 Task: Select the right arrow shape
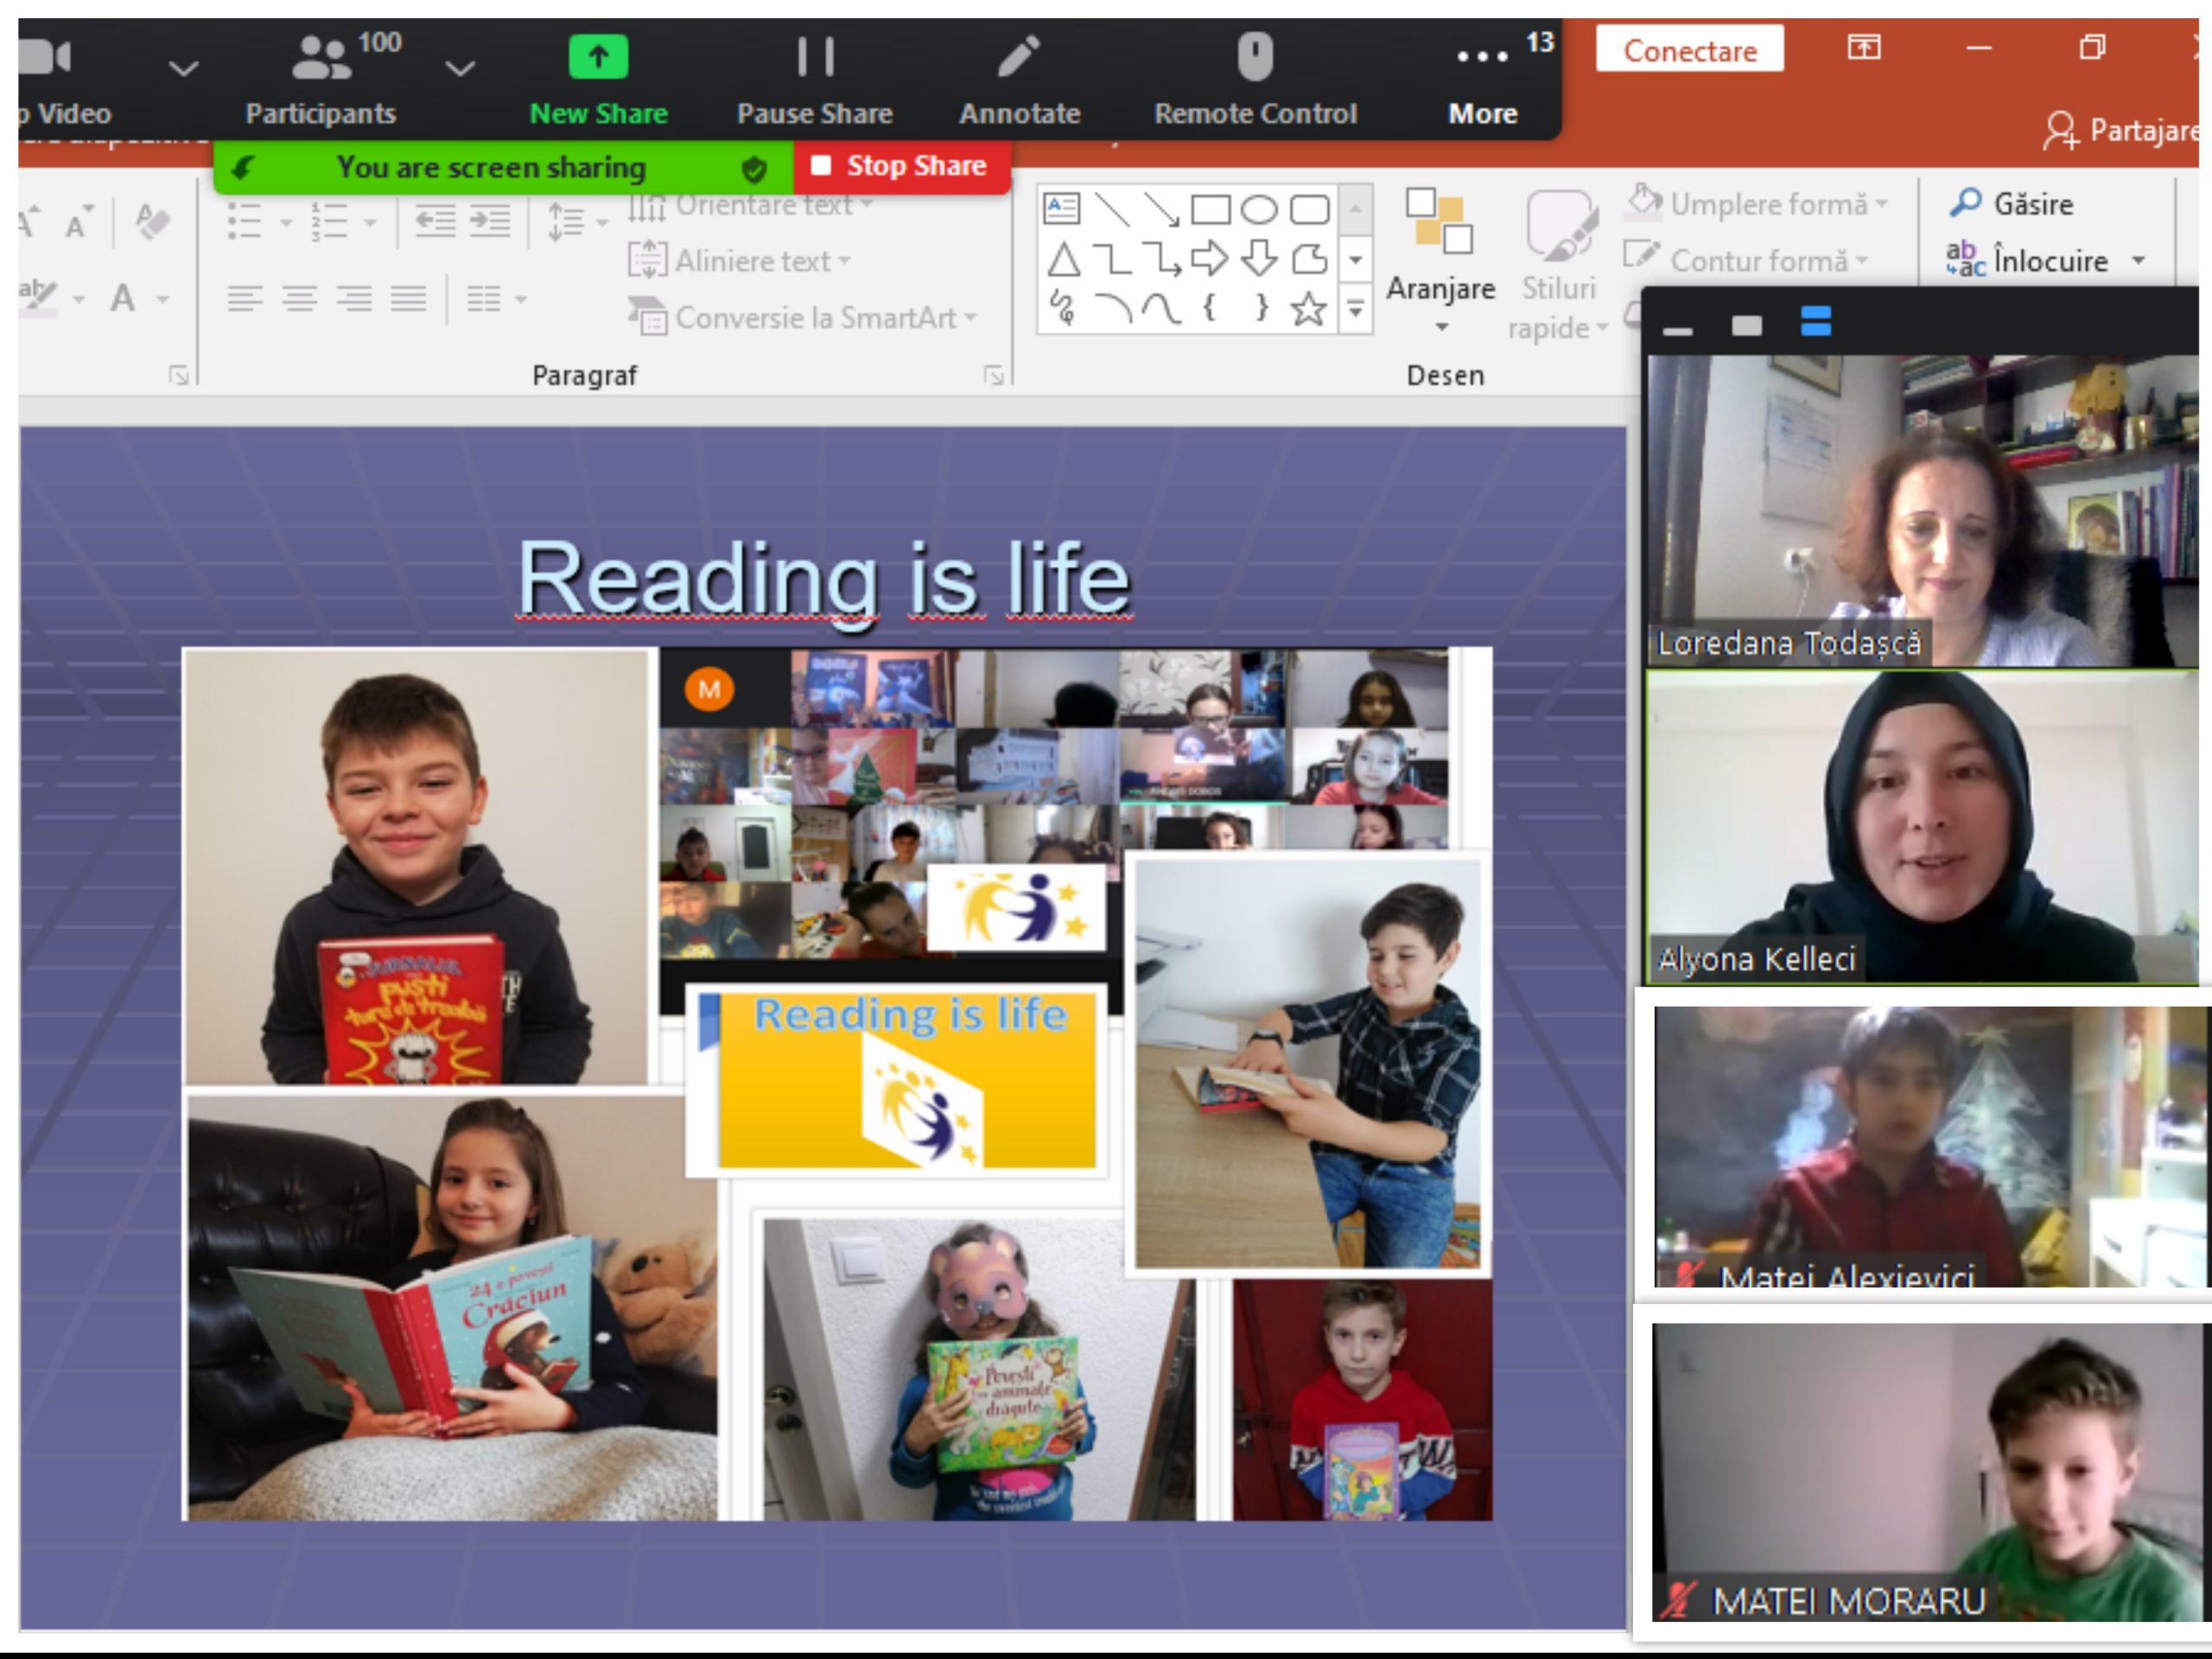tap(1209, 259)
